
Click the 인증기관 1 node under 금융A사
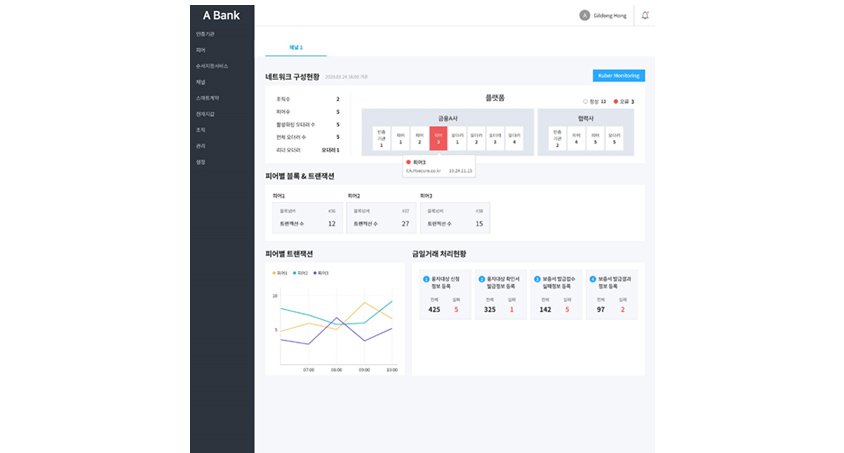(x=381, y=138)
